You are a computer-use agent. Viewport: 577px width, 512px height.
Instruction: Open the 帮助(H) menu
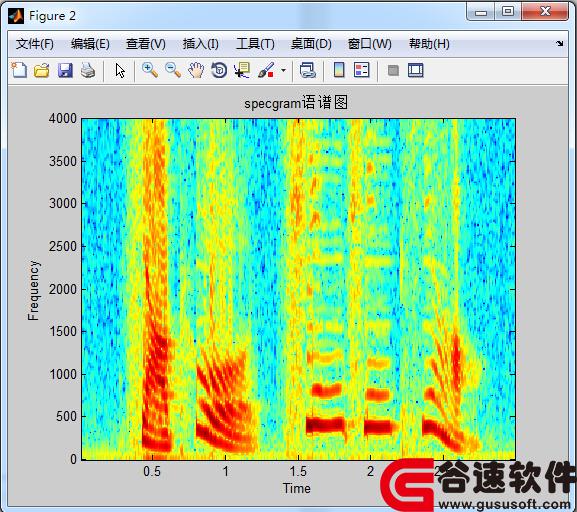pyautogui.click(x=429, y=44)
